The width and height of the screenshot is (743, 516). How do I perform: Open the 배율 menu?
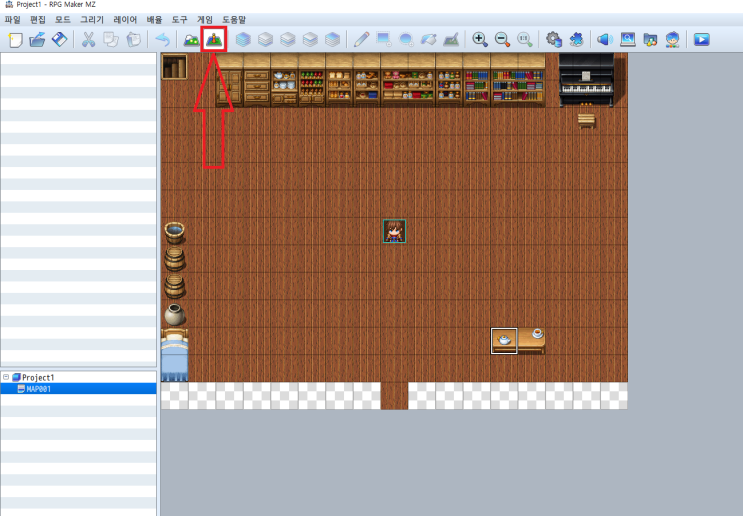click(x=154, y=19)
